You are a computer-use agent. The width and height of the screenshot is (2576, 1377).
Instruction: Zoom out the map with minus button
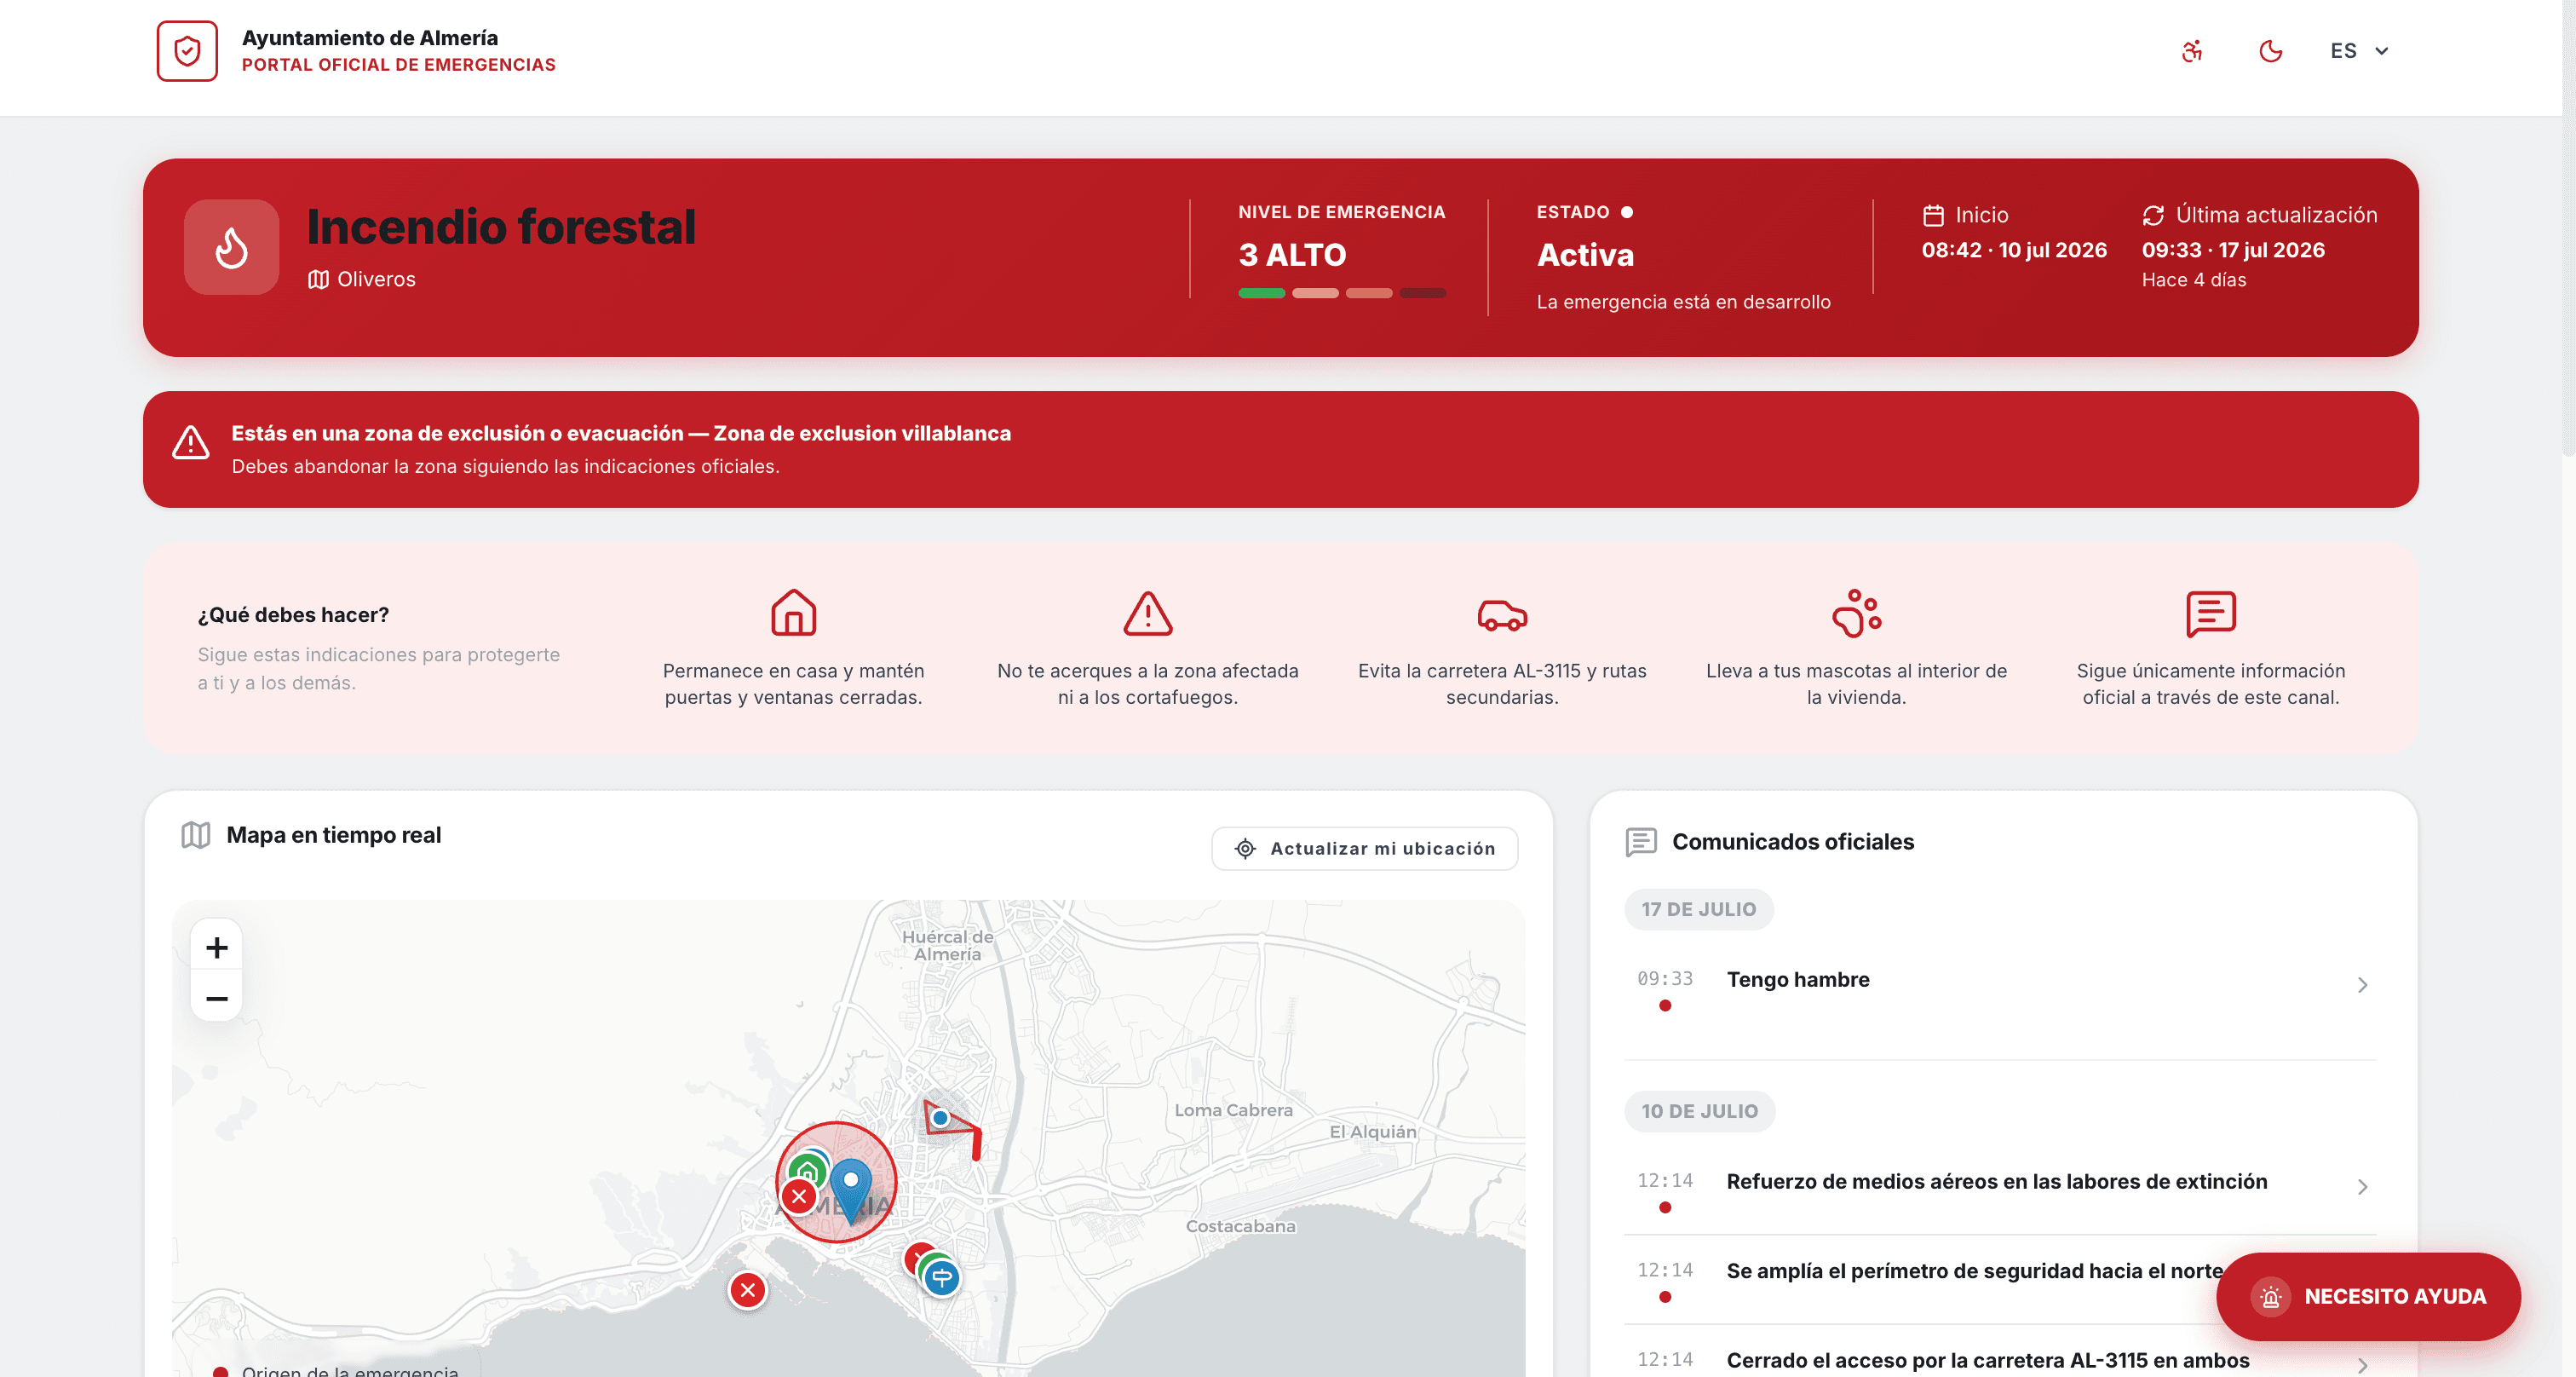point(217,998)
